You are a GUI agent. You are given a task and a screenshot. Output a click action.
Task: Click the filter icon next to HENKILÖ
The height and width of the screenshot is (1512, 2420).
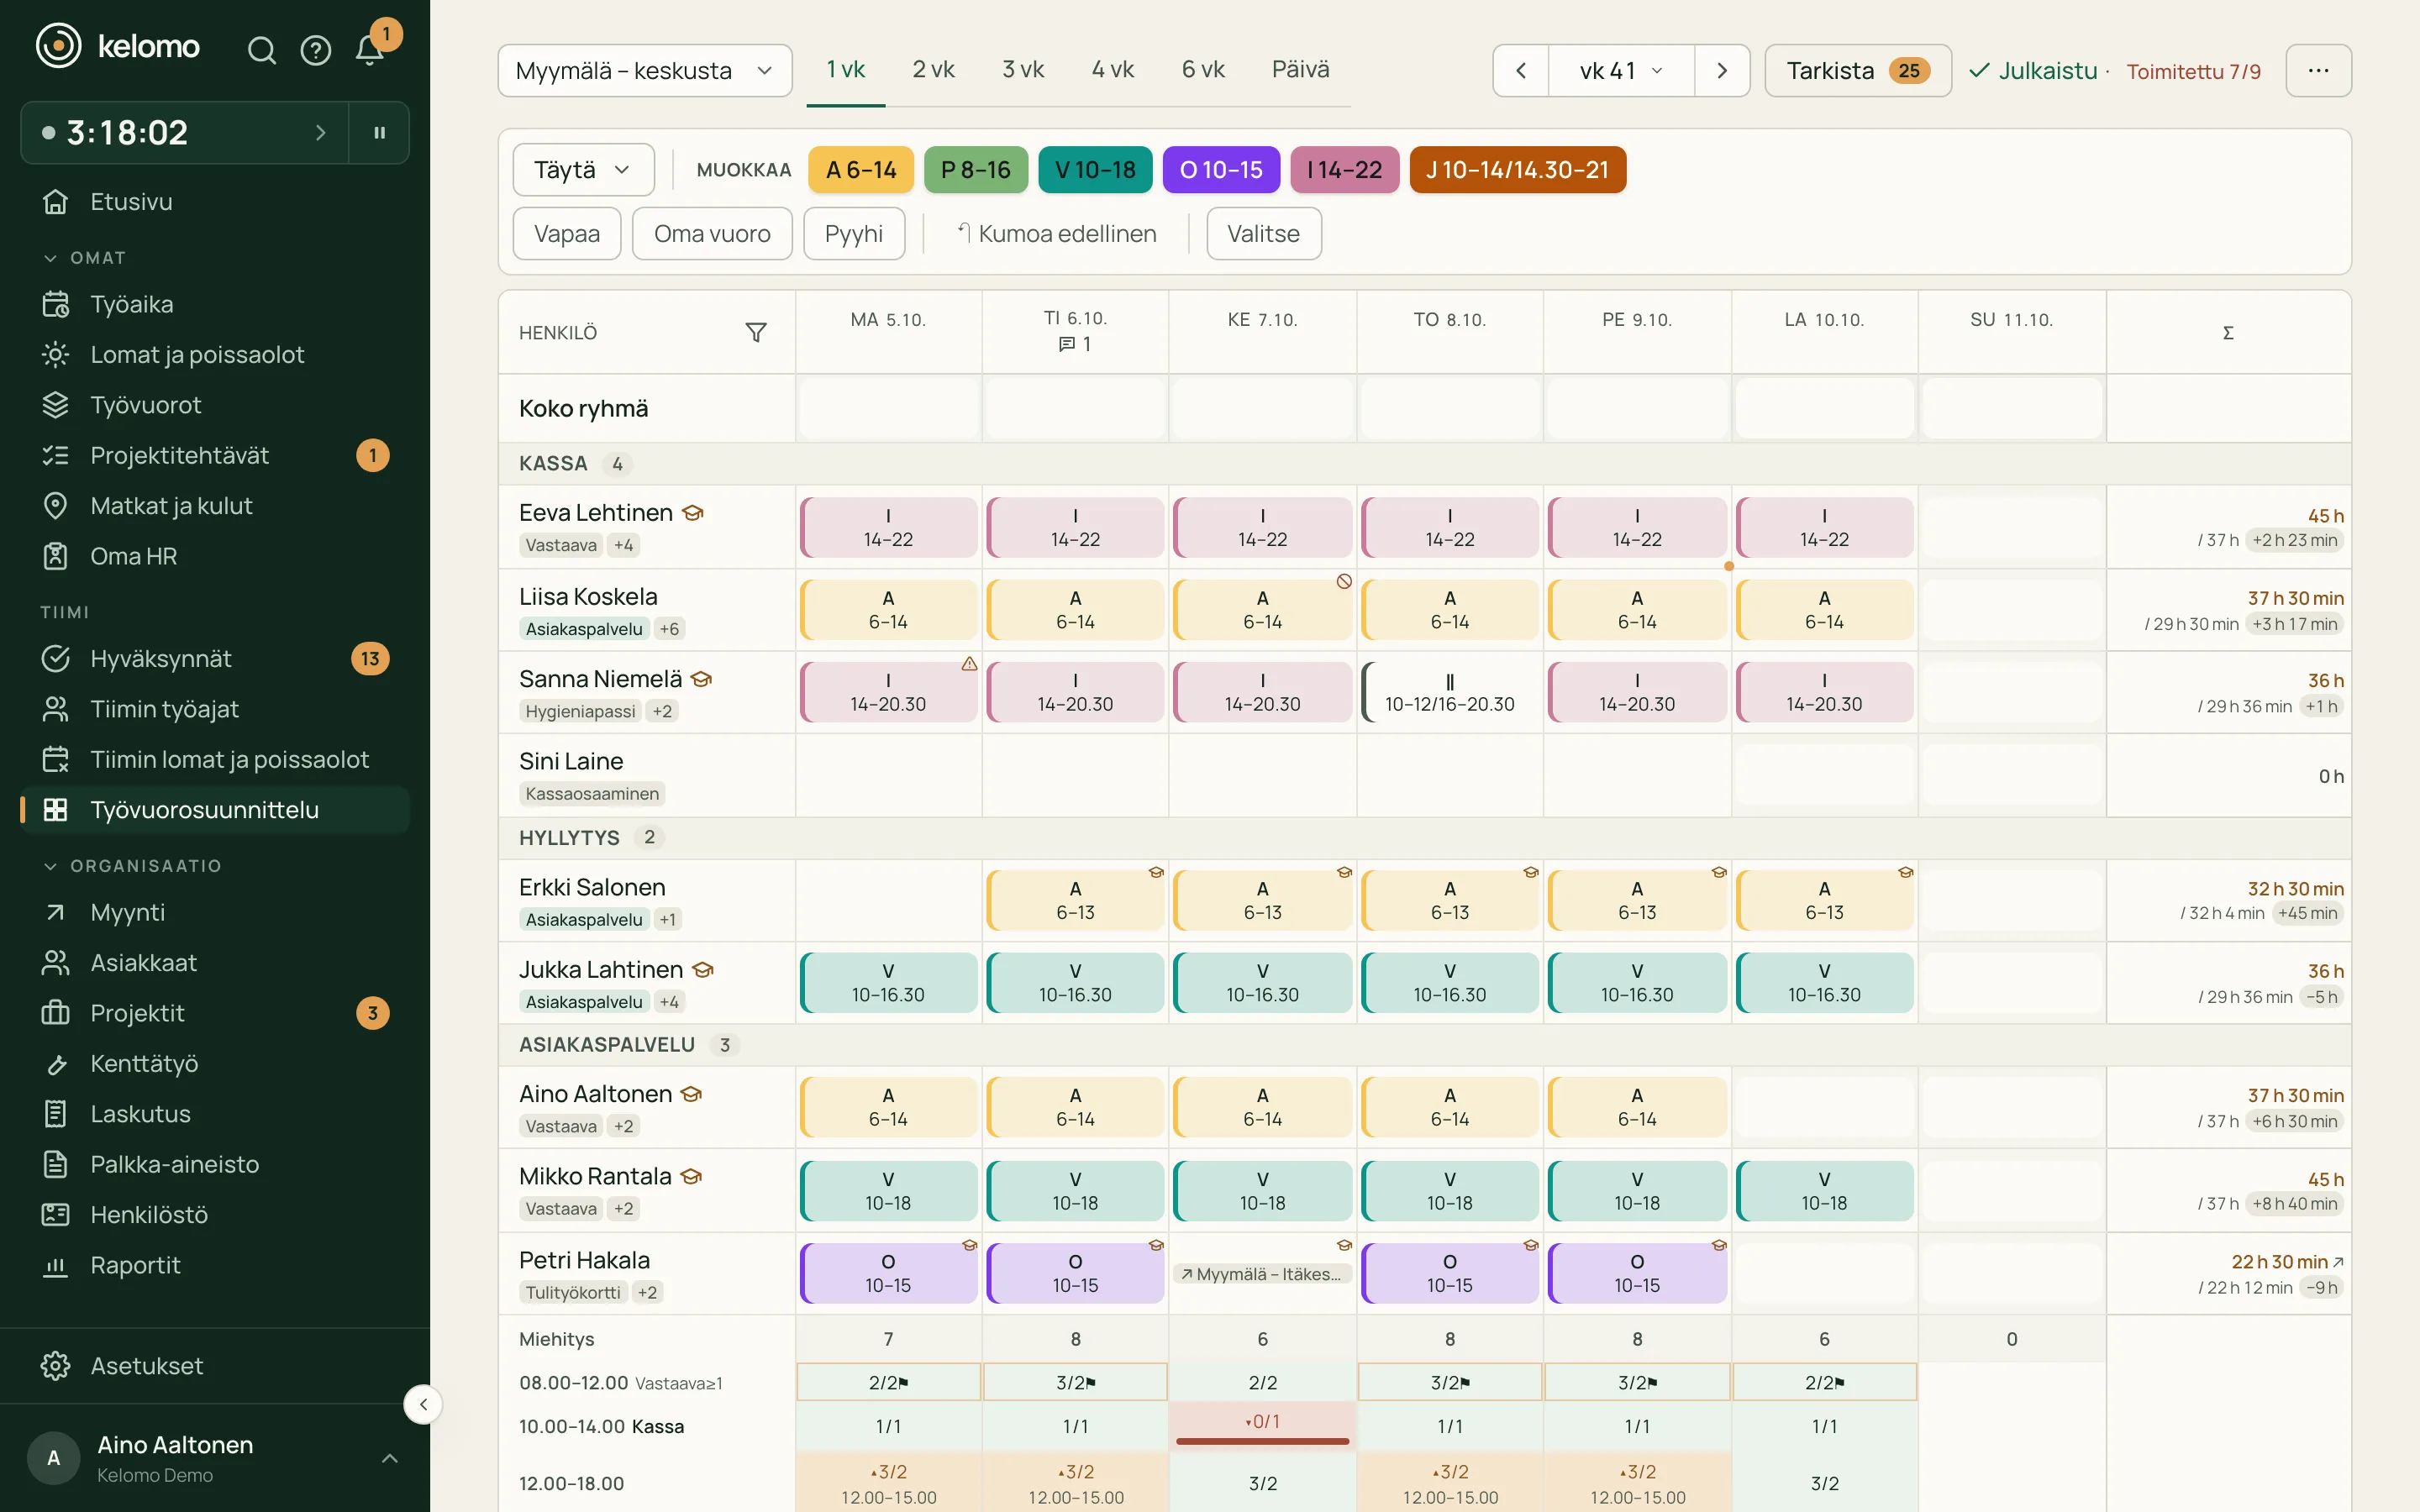pos(756,332)
